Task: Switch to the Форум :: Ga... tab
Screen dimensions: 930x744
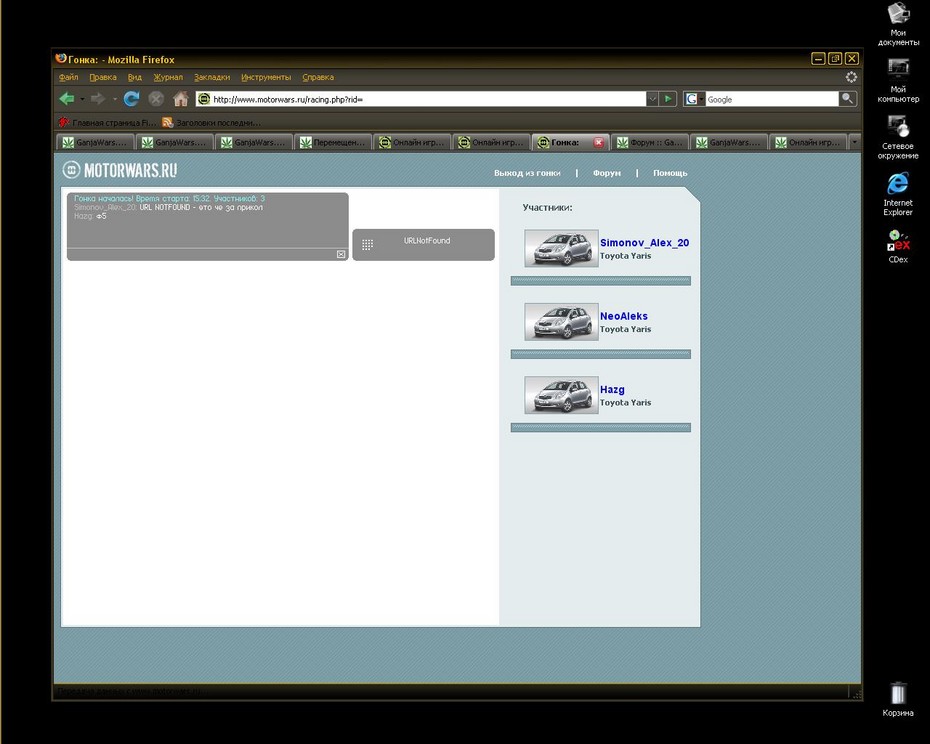Action: pos(649,142)
